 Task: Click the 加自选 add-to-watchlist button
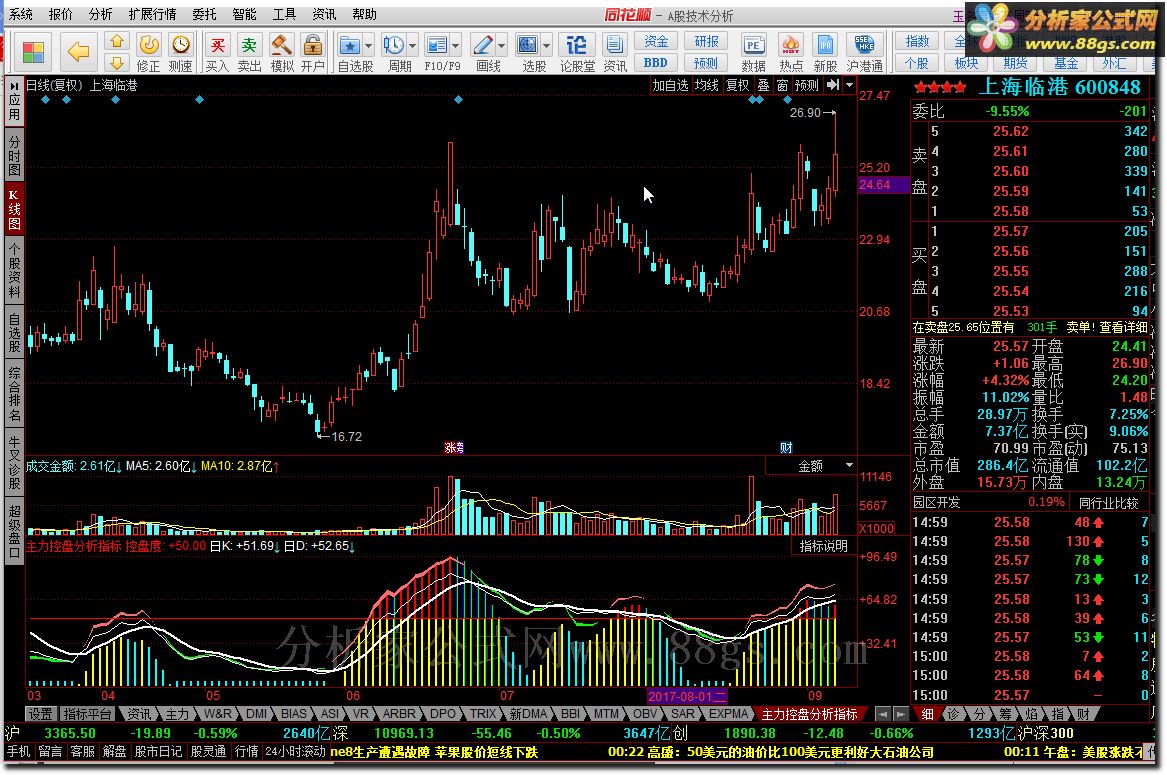pos(670,85)
